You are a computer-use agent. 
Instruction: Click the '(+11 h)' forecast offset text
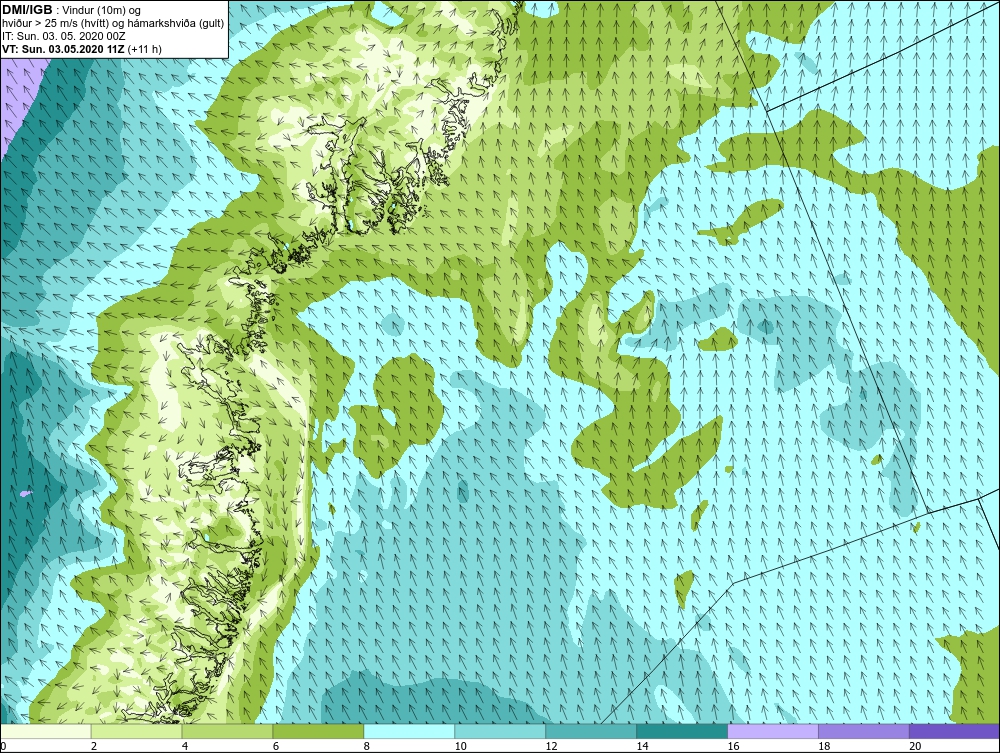(x=145, y=49)
